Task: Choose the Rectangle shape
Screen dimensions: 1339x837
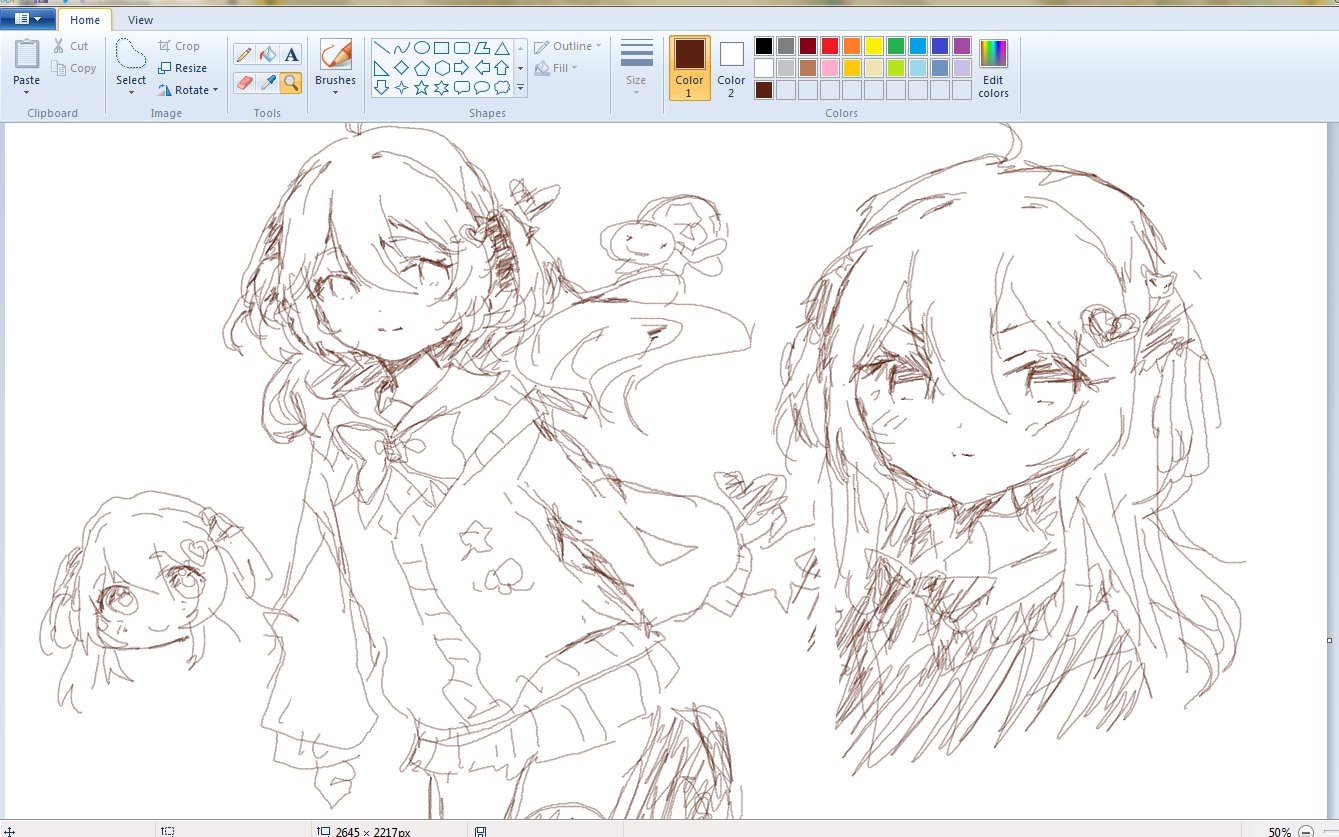Action: point(441,48)
